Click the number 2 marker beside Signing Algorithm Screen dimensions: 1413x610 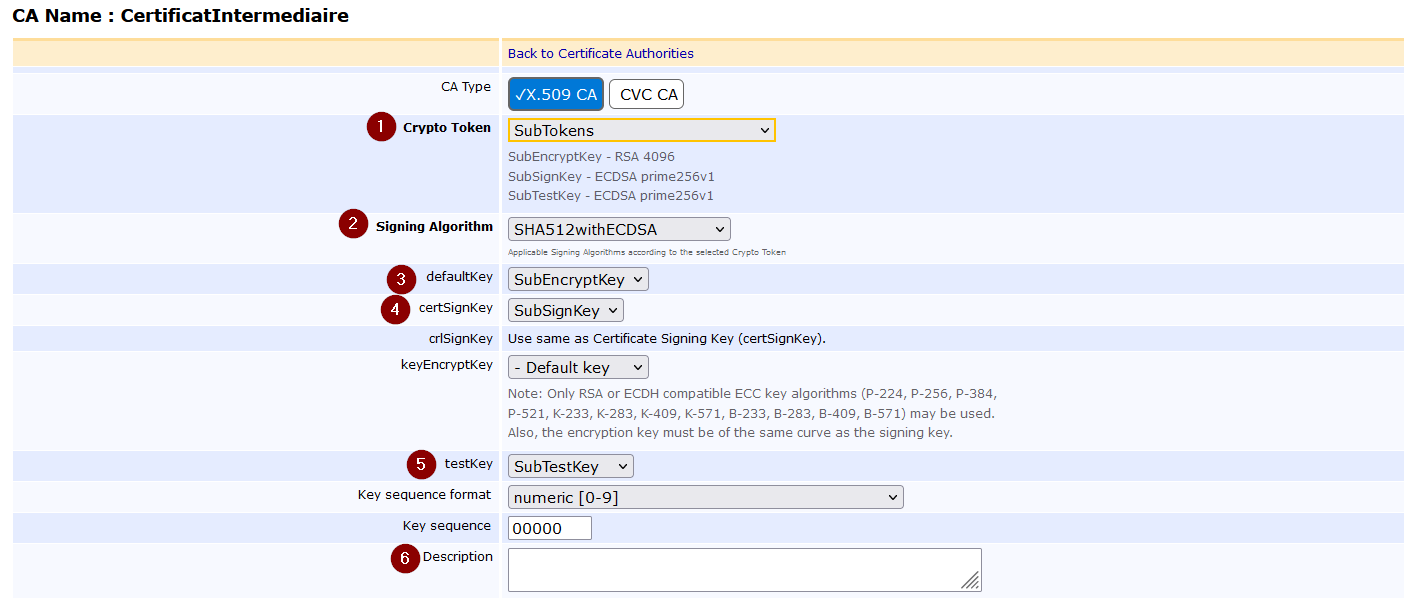pyautogui.click(x=353, y=224)
